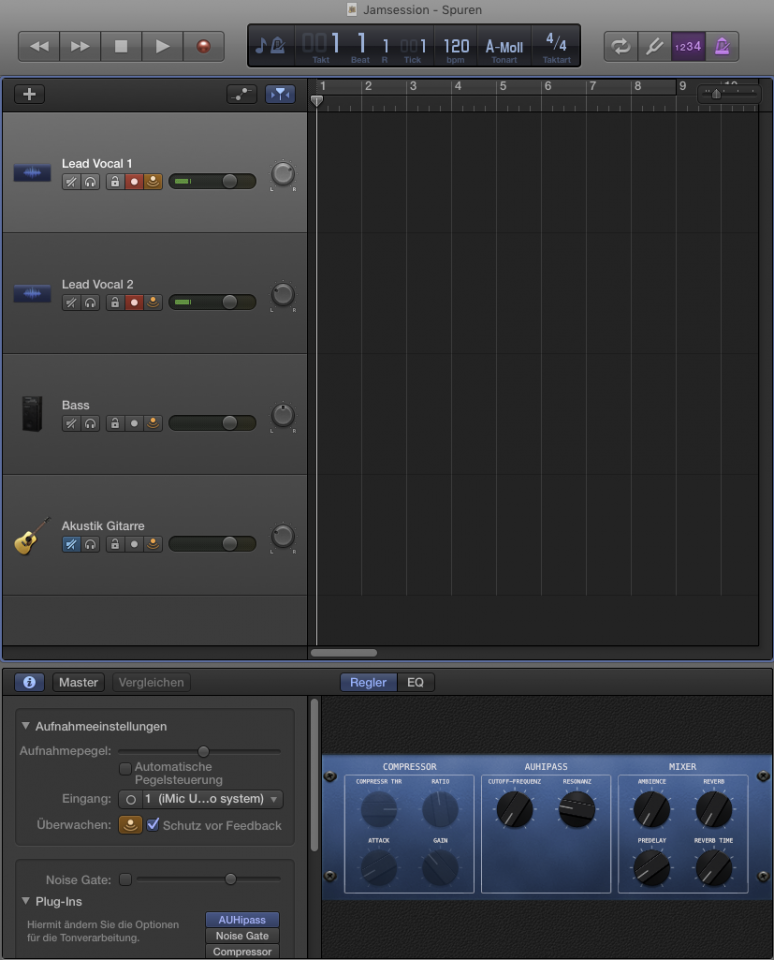Start playback with the play button
The image size is (774, 960).
162,47
